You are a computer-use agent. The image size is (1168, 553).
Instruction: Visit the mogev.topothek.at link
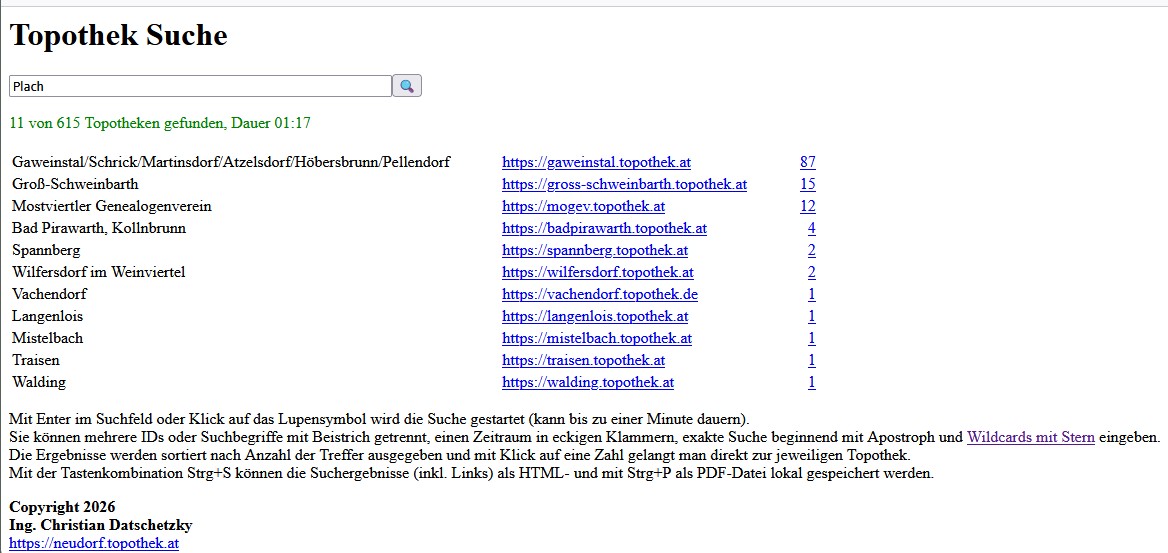pos(583,206)
